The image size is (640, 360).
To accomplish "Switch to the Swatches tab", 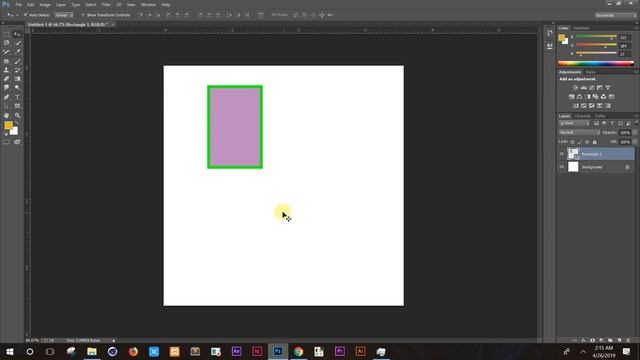I will coord(581,28).
